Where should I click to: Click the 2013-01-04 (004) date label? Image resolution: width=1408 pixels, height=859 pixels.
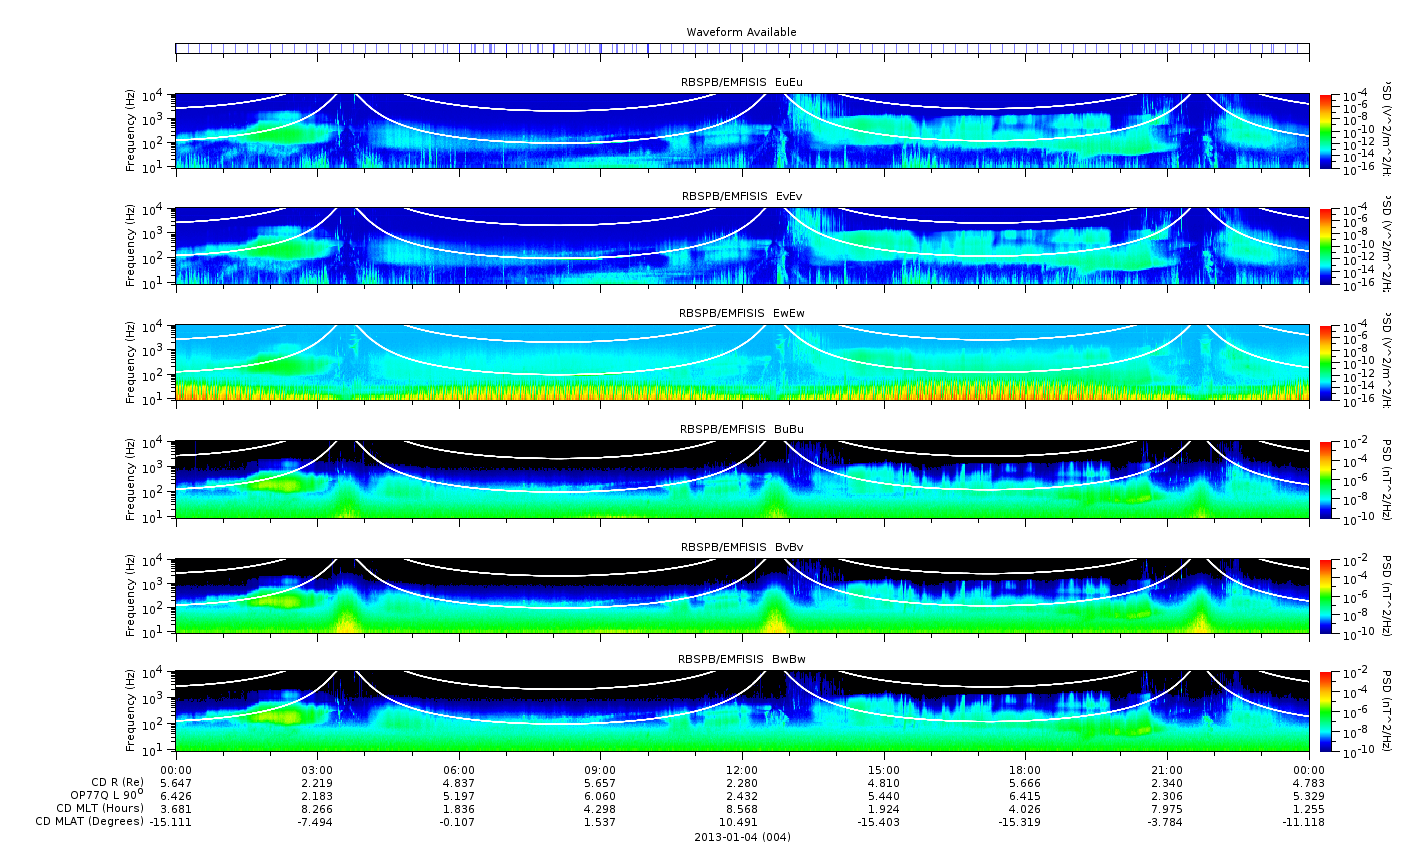[741, 837]
